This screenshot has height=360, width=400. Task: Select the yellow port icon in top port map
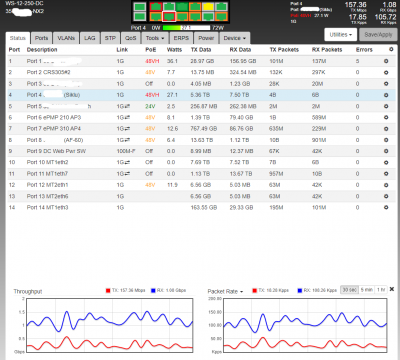click(x=208, y=7)
